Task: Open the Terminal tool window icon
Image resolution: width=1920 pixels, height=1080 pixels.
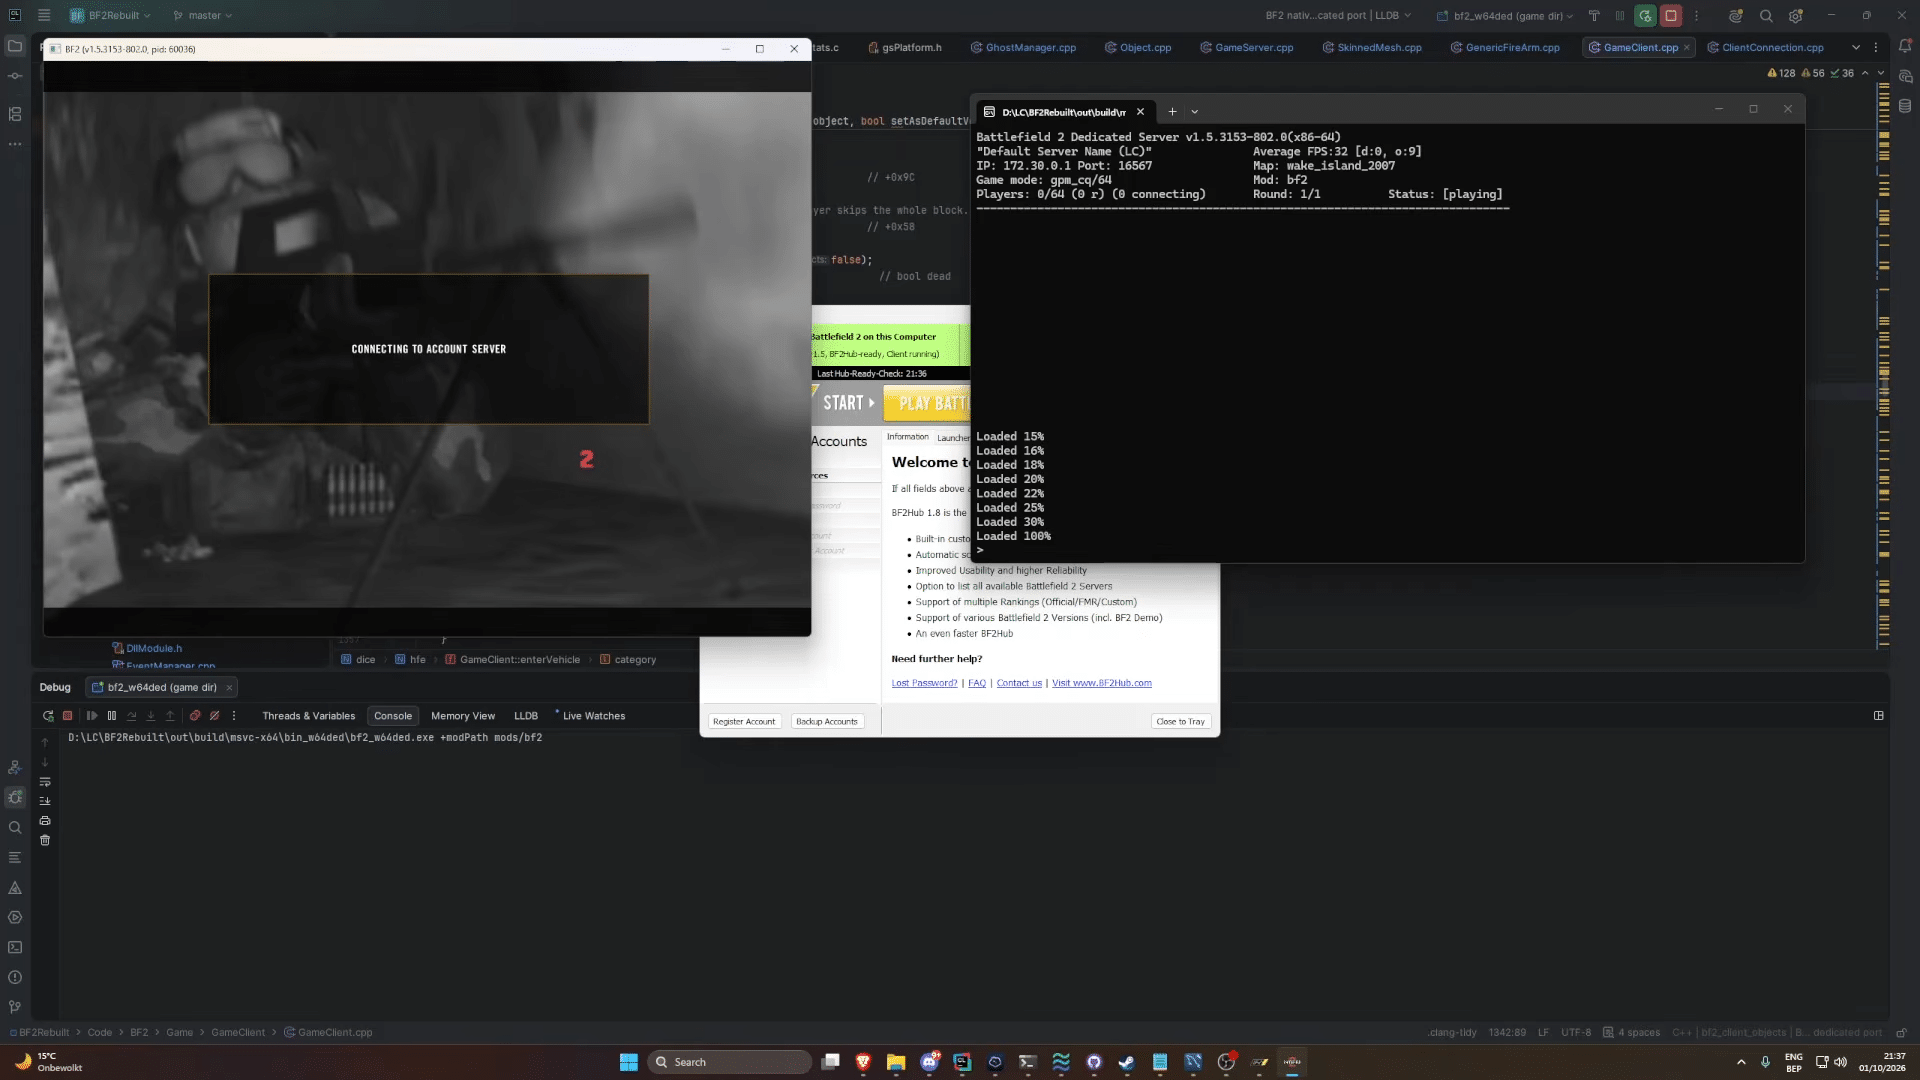Action: click(x=15, y=947)
